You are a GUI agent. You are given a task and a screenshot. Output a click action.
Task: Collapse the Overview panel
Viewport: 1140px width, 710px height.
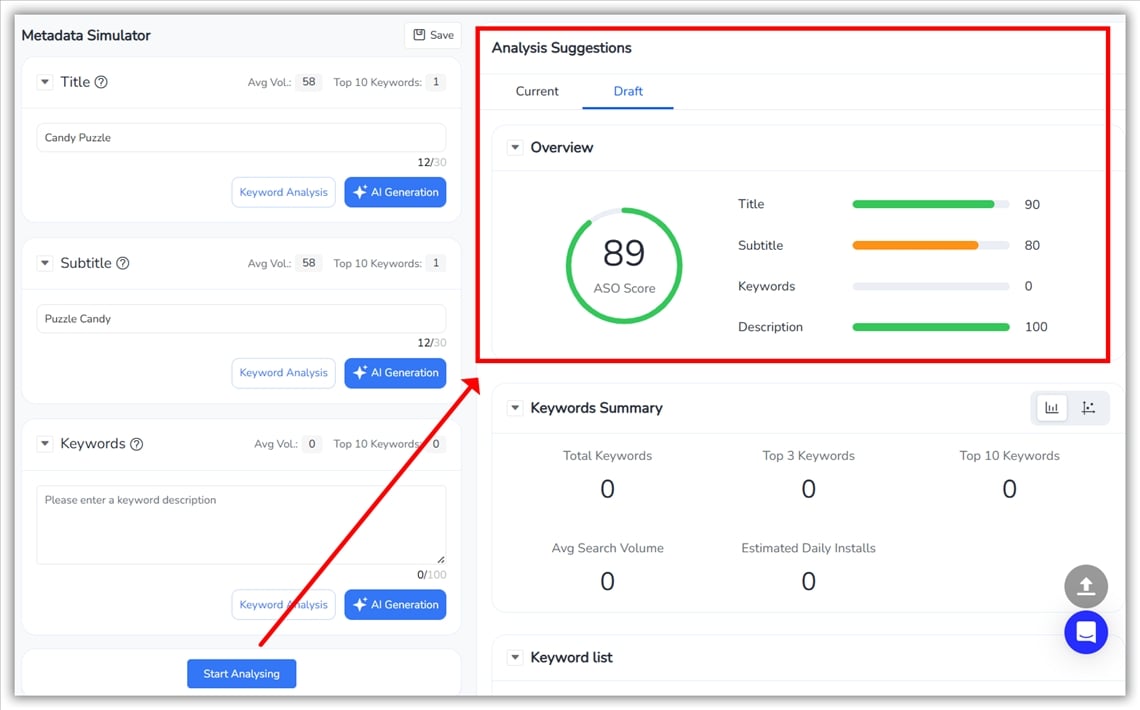point(515,147)
